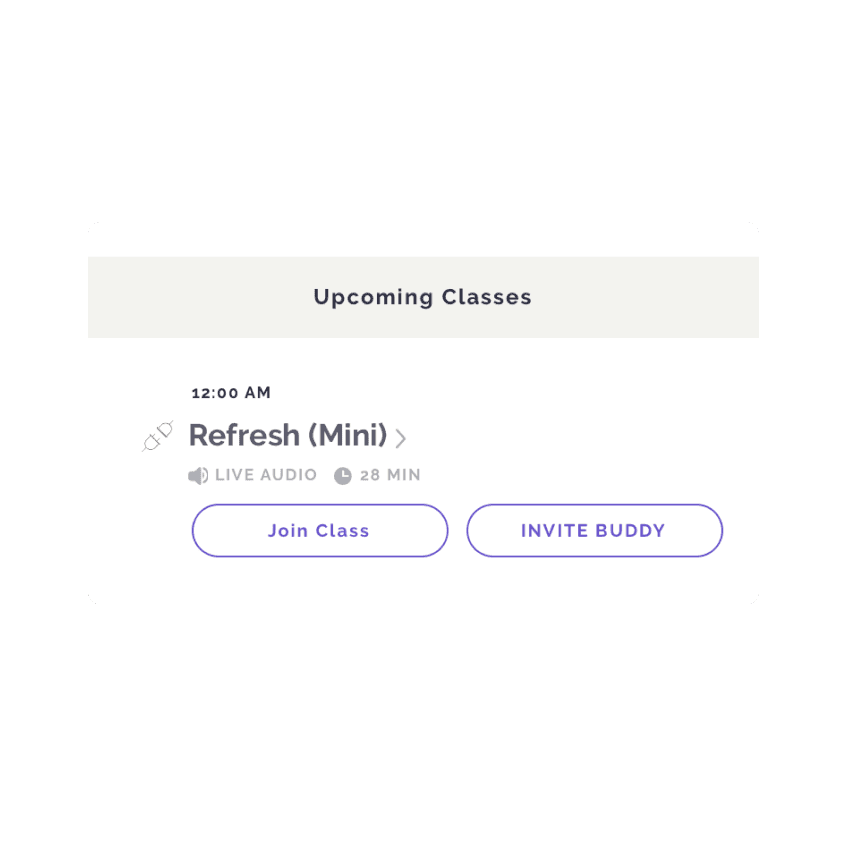Click the plug icon beside Refresh (Mini)
Viewport: 846px width, 846px height.
pos(157,434)
